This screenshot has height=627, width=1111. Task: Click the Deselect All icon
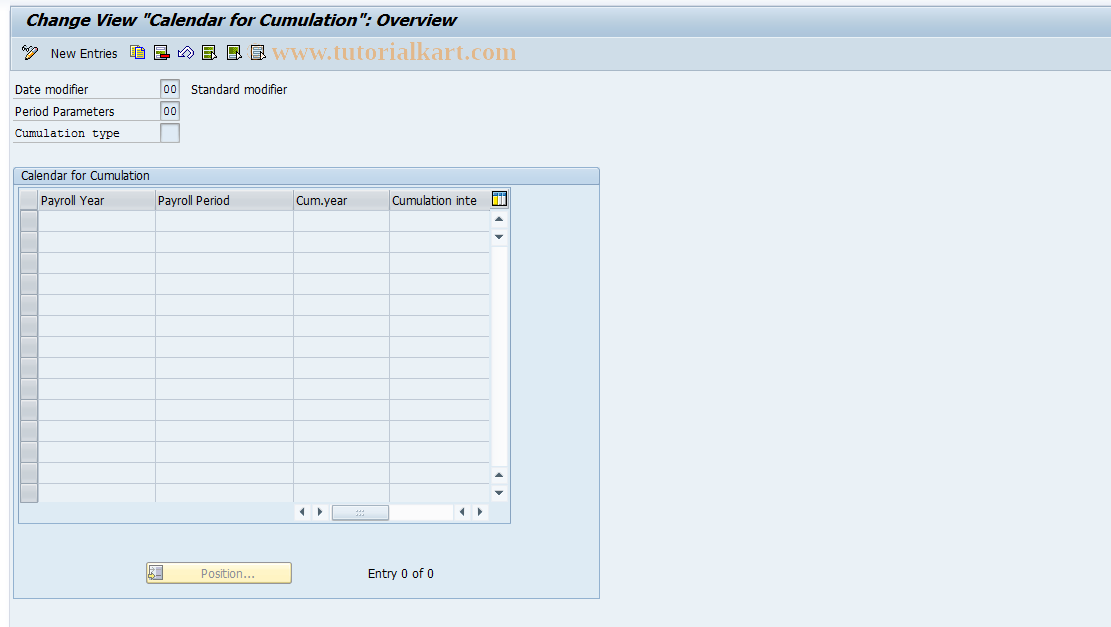point(258,52)
